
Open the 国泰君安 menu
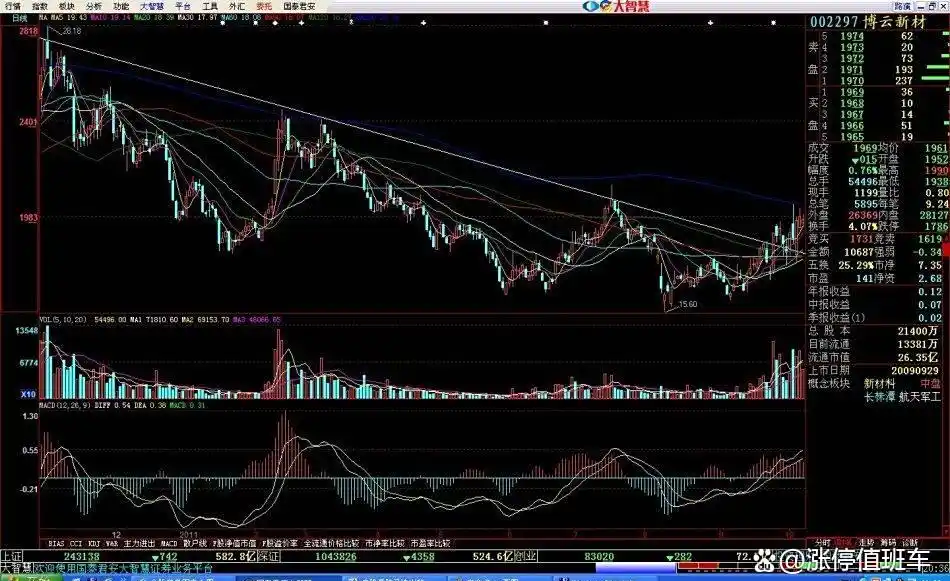point(299,6)
